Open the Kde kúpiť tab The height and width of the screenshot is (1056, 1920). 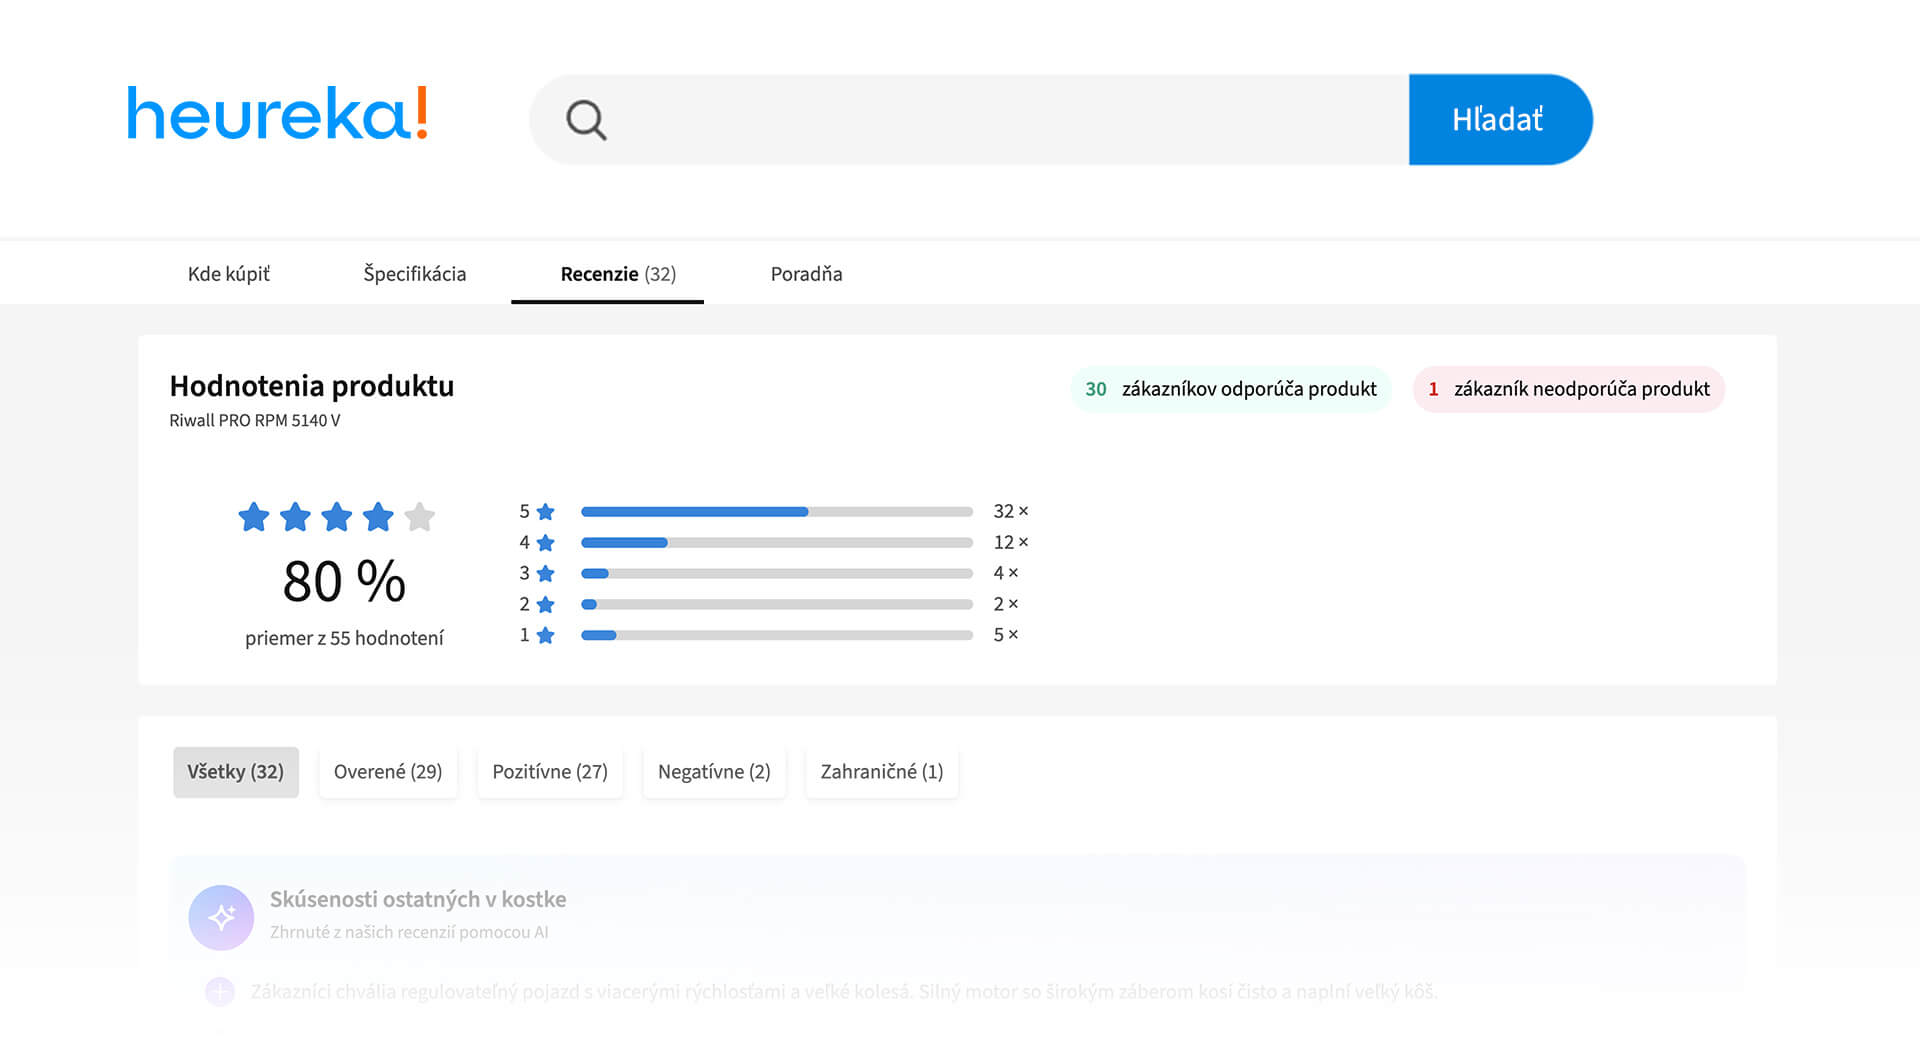(x=229, y=274)
